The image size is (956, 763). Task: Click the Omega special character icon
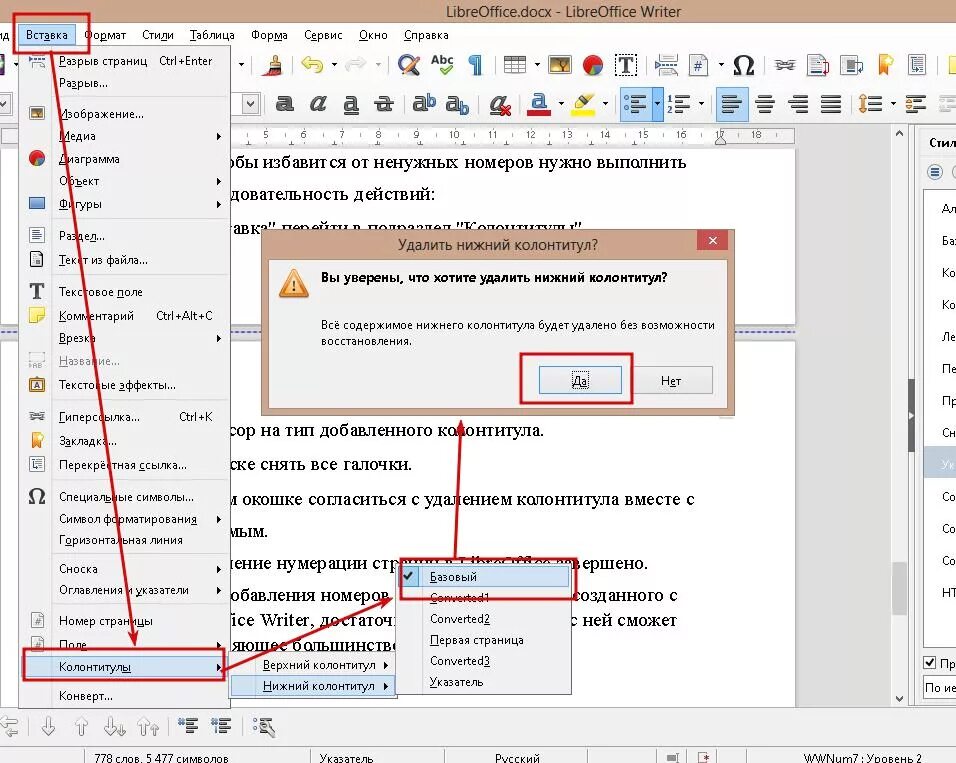(x=743, y=65)
